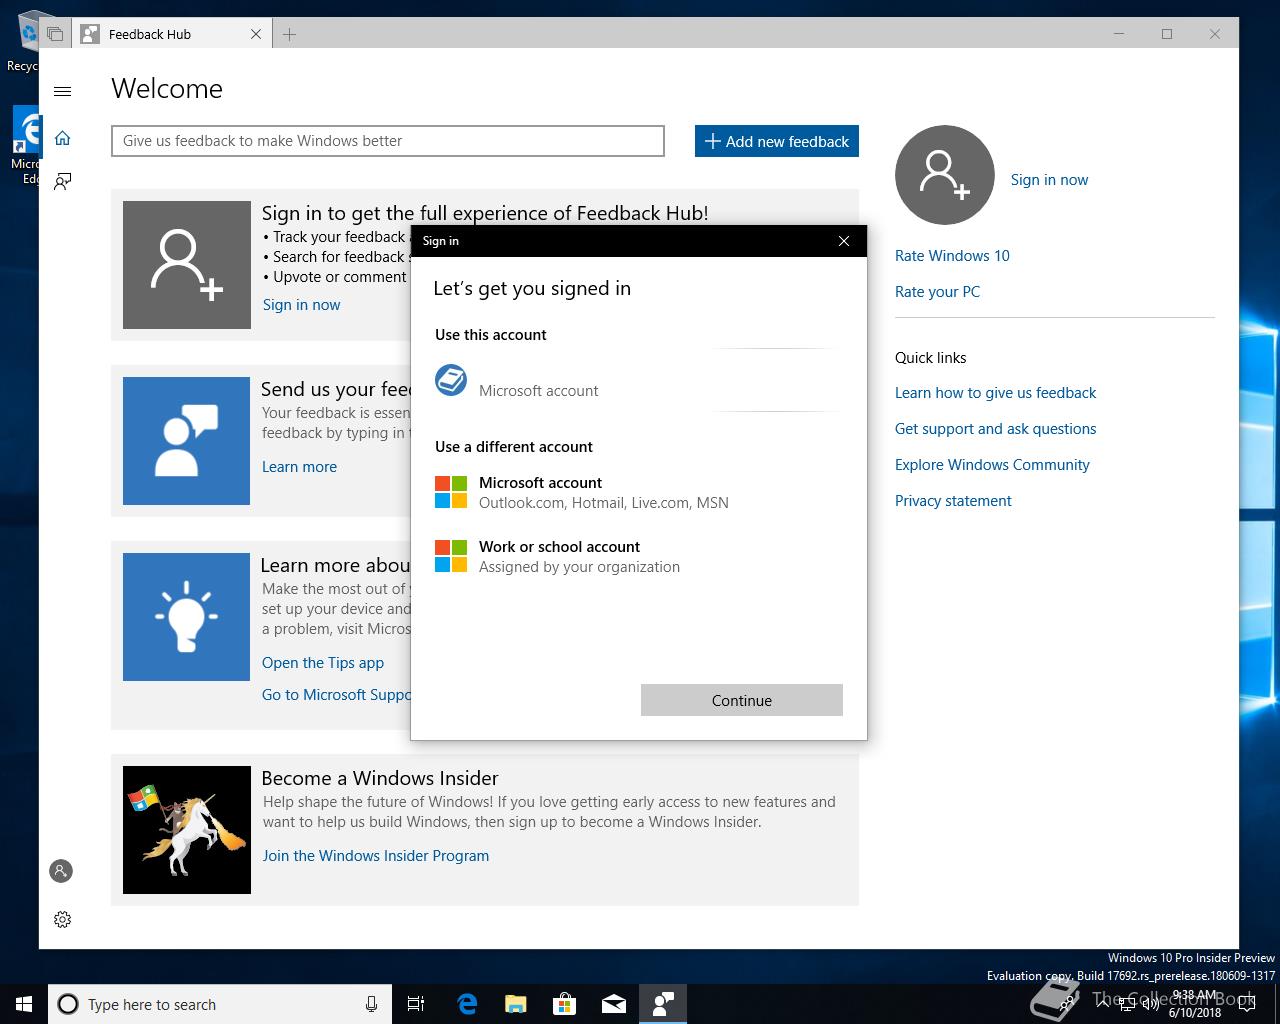Image resolution: width=1280 pixels, height=1024 pixels.
Task: Click the large profile avatar circle
Action: click(x=945, y=175)
